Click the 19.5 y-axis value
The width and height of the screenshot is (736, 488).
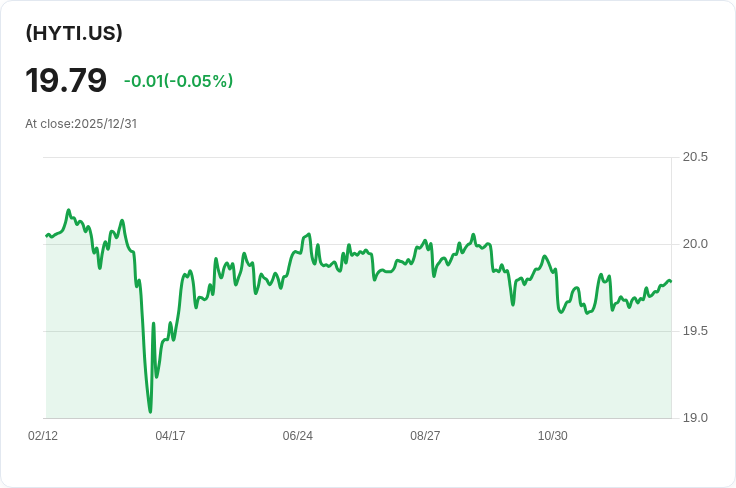tap(695, 331)
